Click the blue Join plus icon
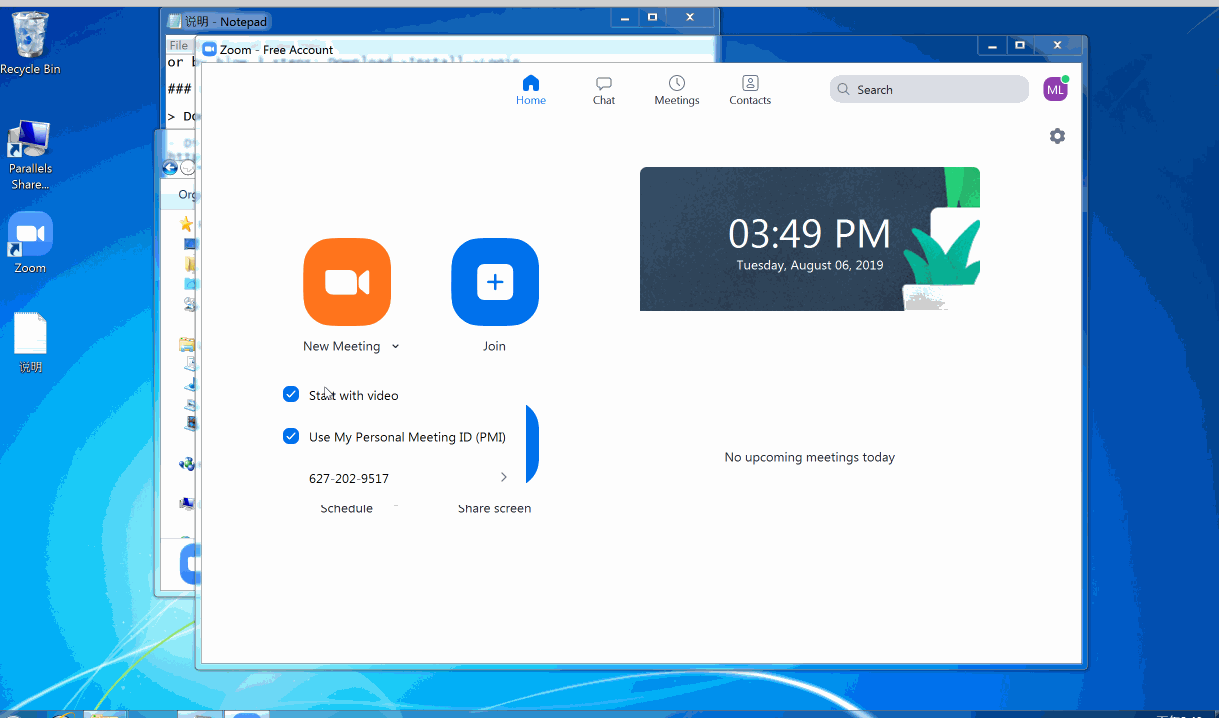The image size is (1219, 718). pos(494,282)
